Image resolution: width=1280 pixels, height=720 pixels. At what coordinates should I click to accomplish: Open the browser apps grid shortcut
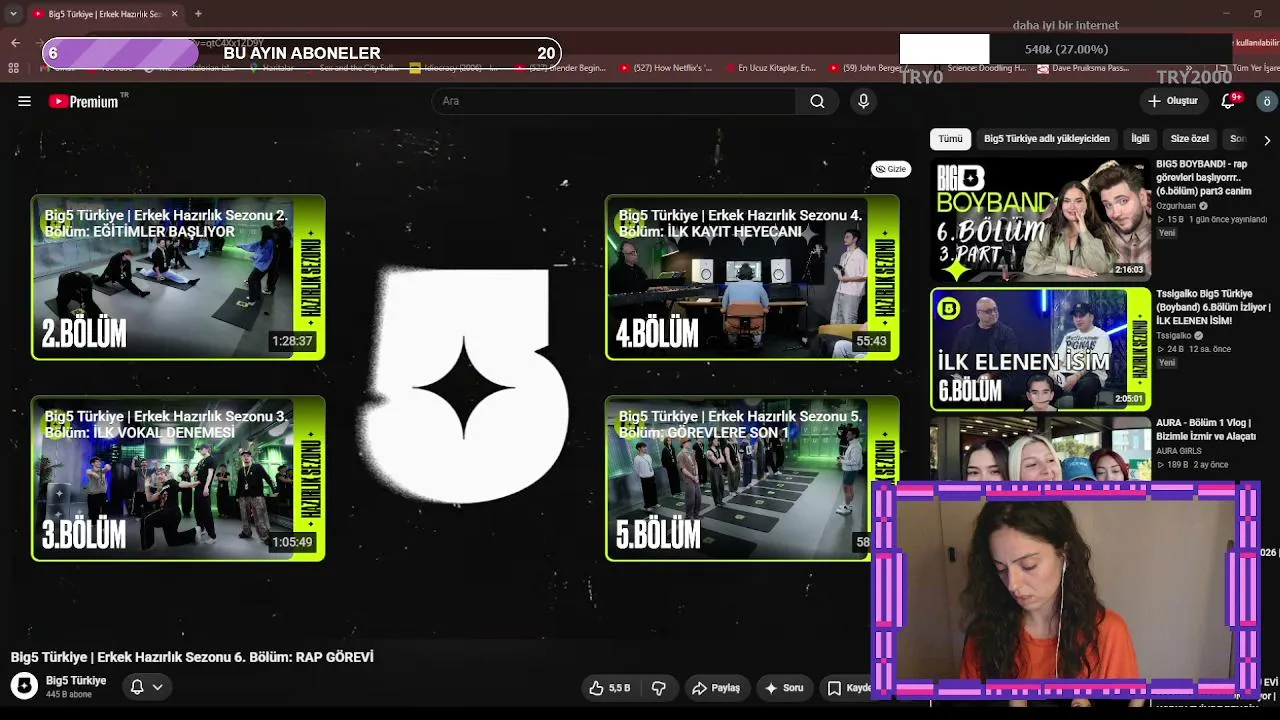pos(13,68)
